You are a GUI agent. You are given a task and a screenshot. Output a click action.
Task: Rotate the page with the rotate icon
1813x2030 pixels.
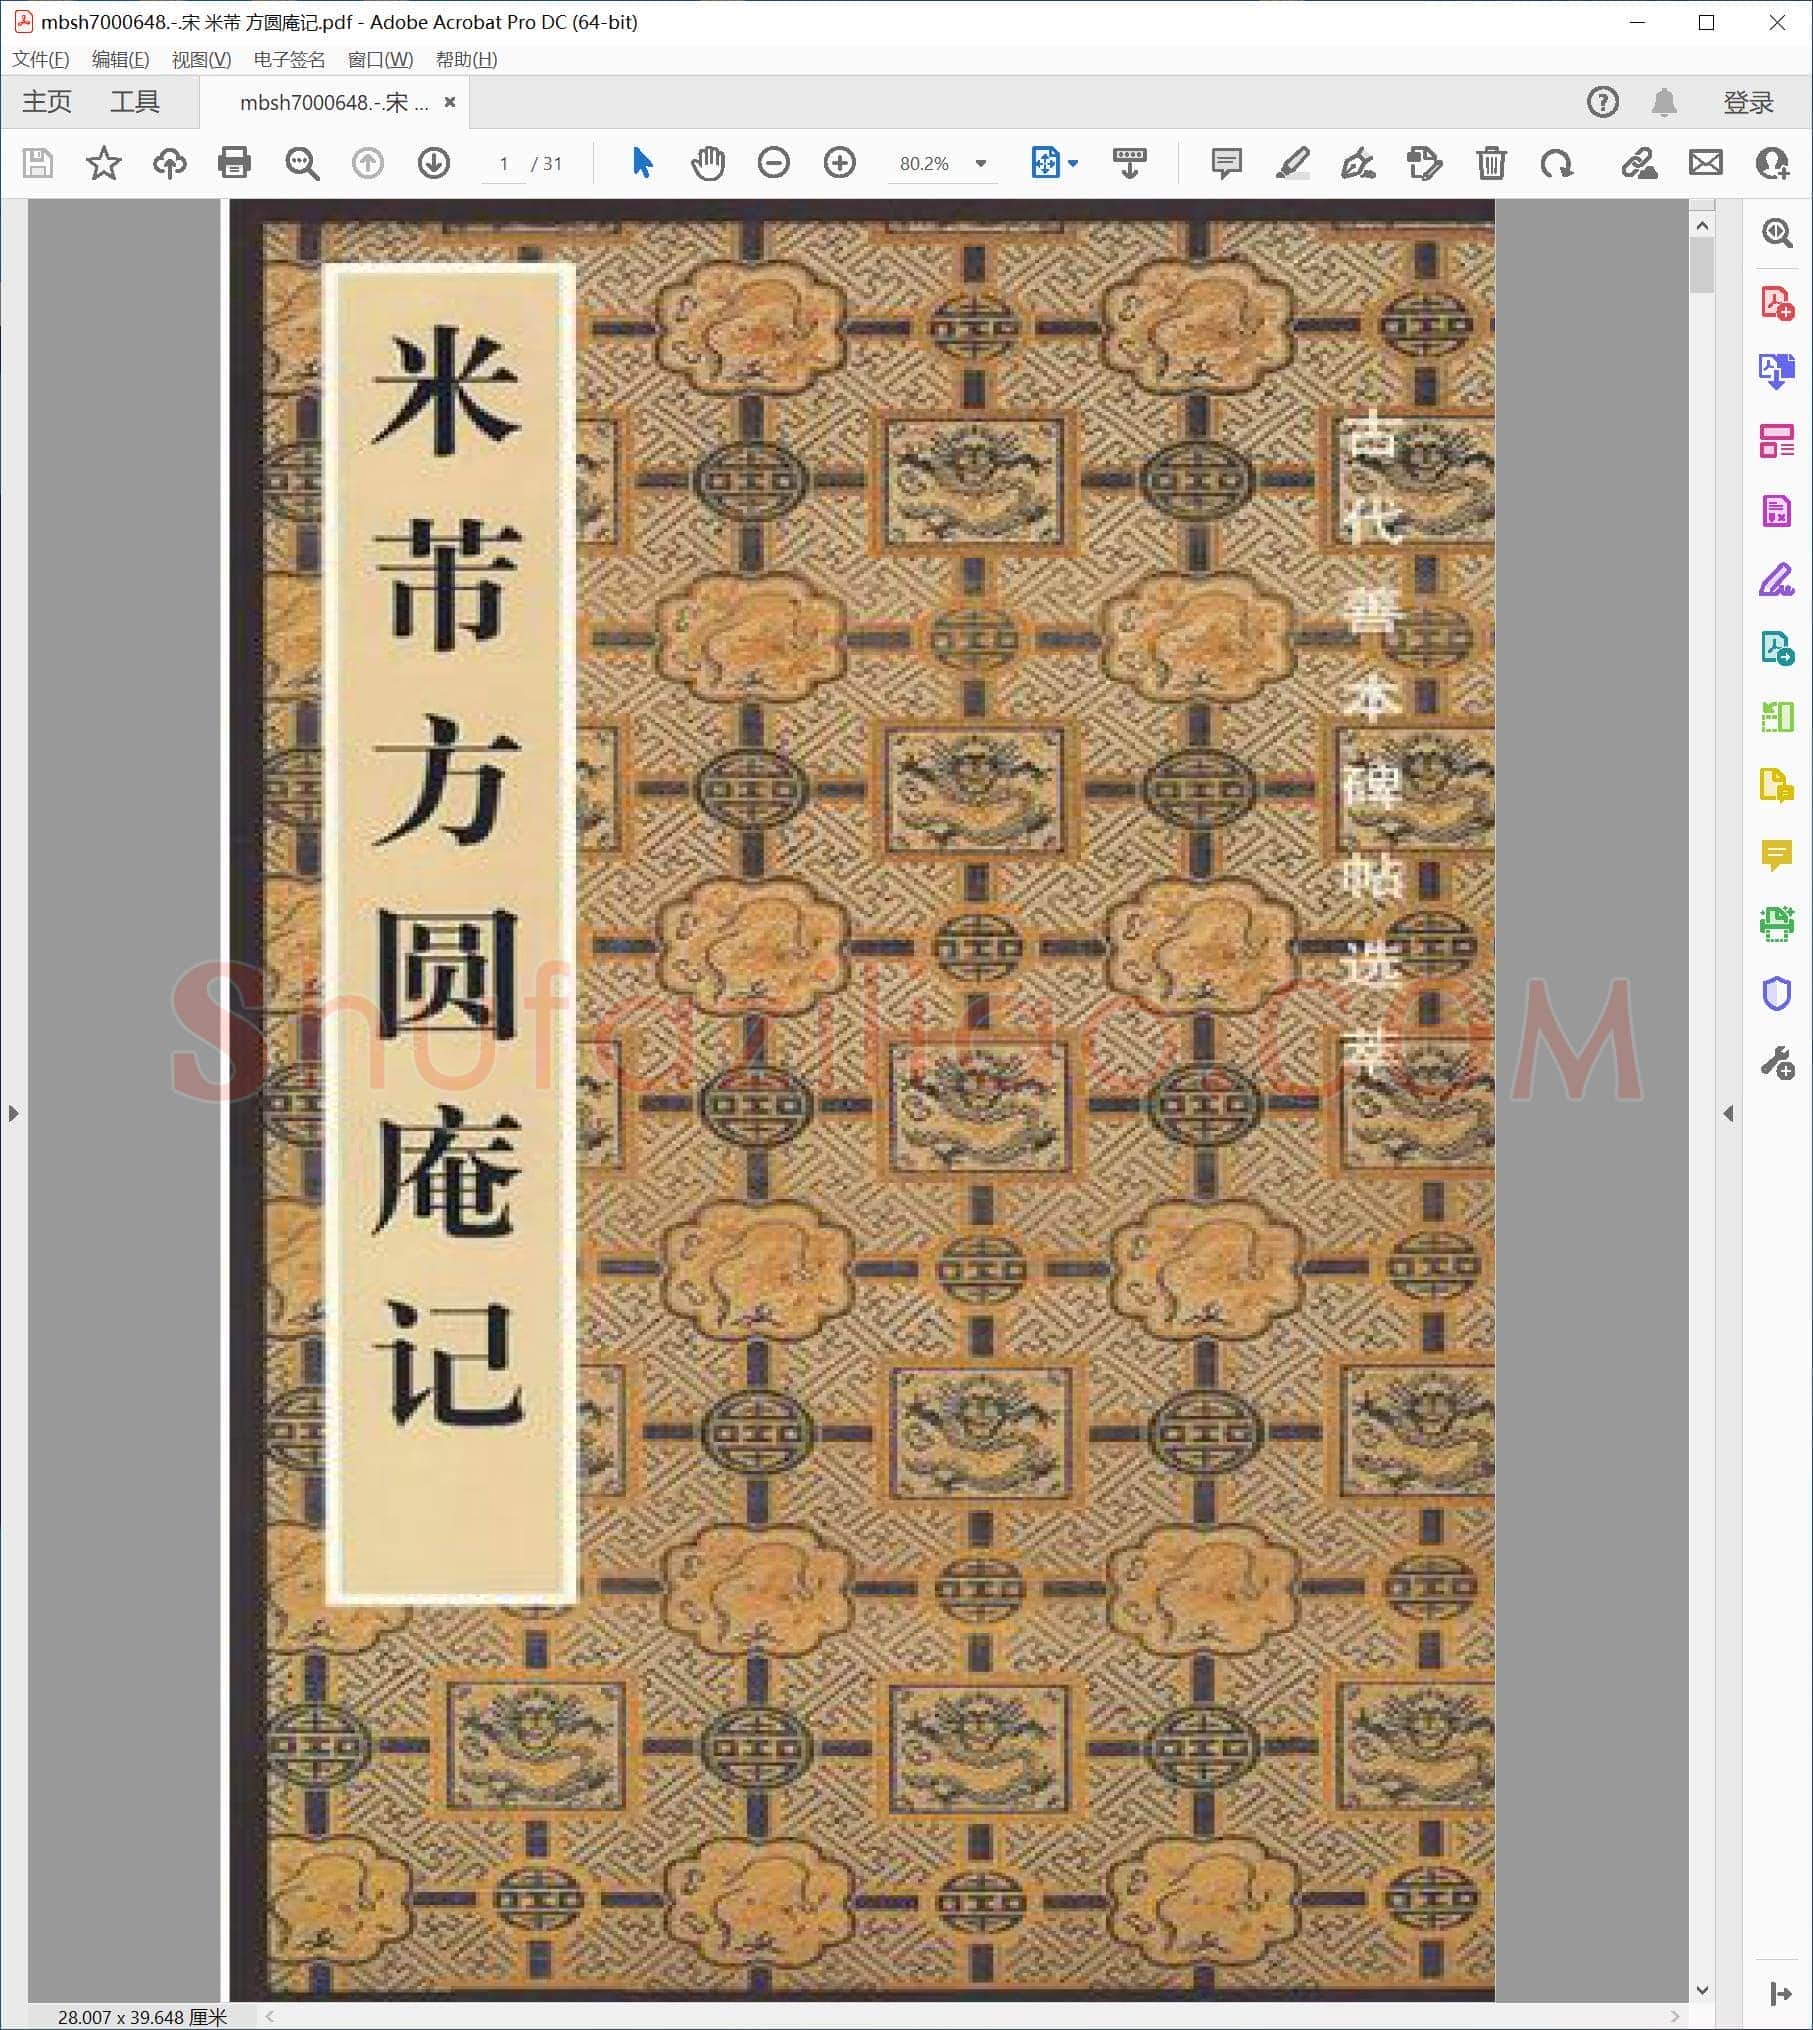tap(1556, 163)
